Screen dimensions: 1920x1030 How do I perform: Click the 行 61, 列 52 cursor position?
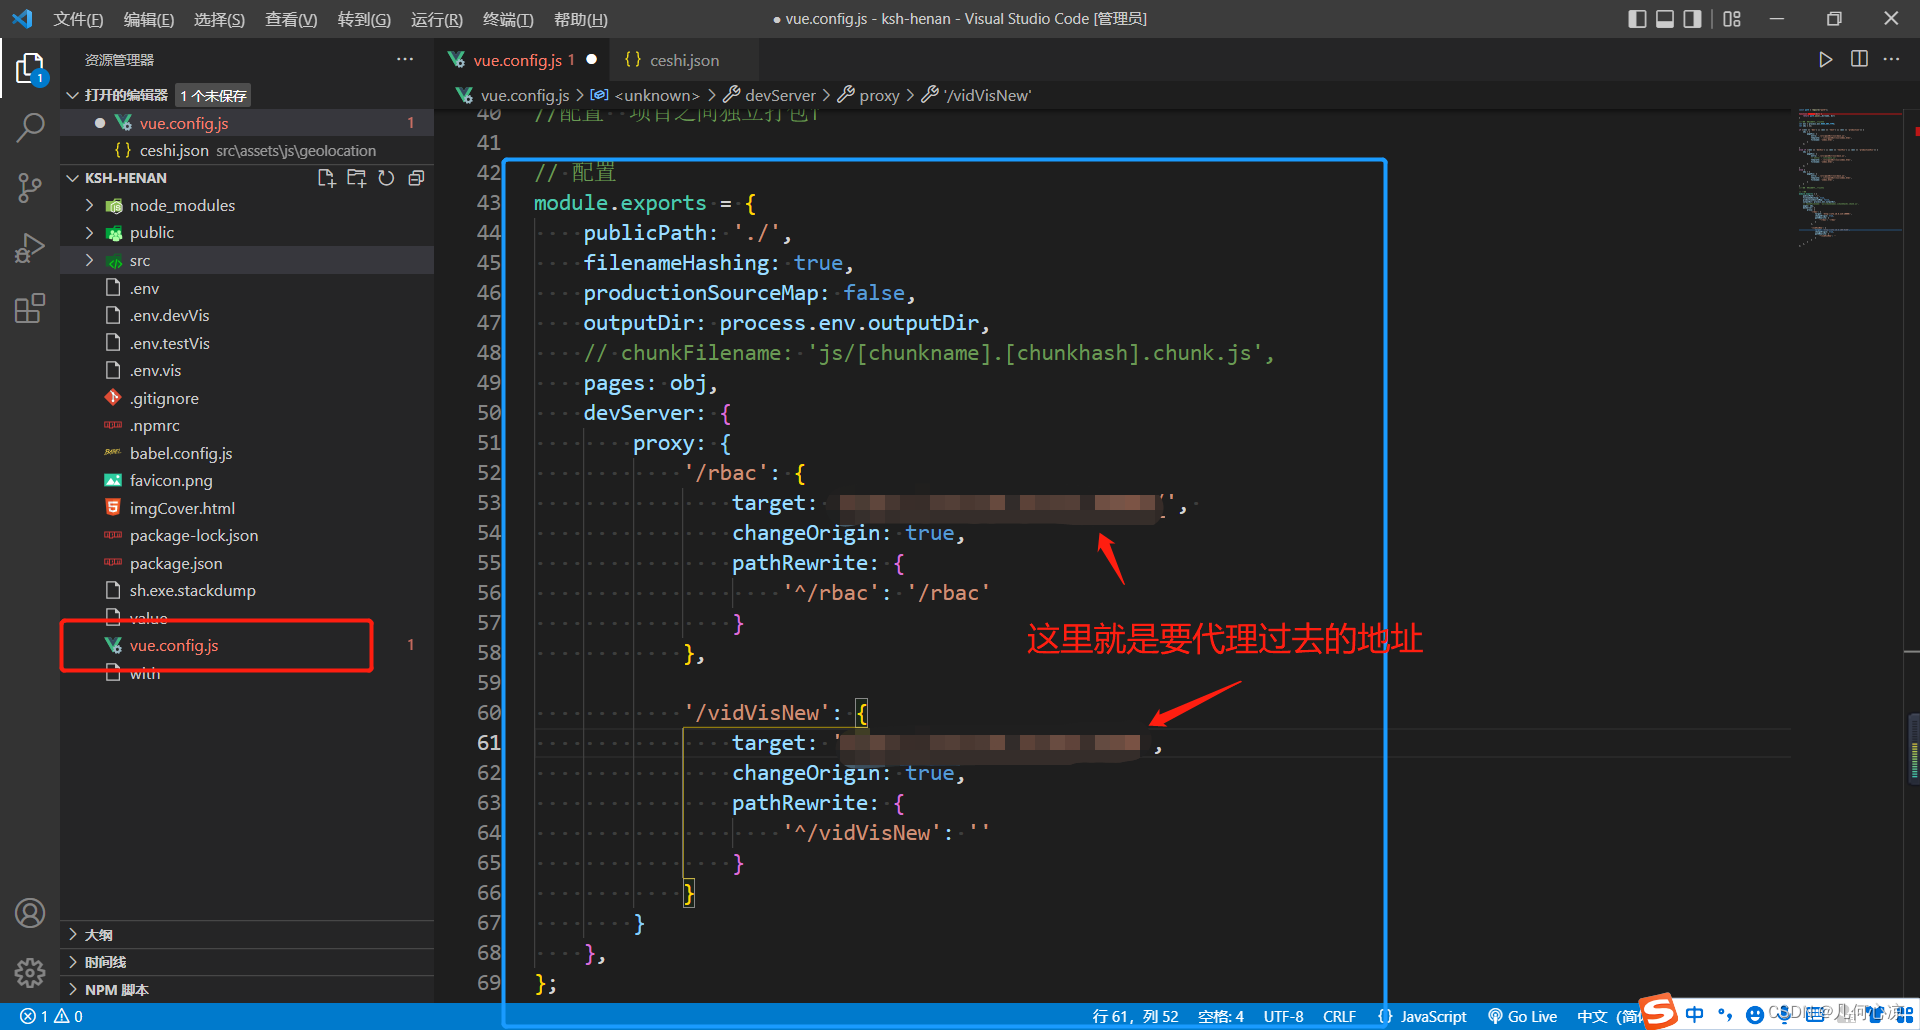click(x=1135, y=1016)
